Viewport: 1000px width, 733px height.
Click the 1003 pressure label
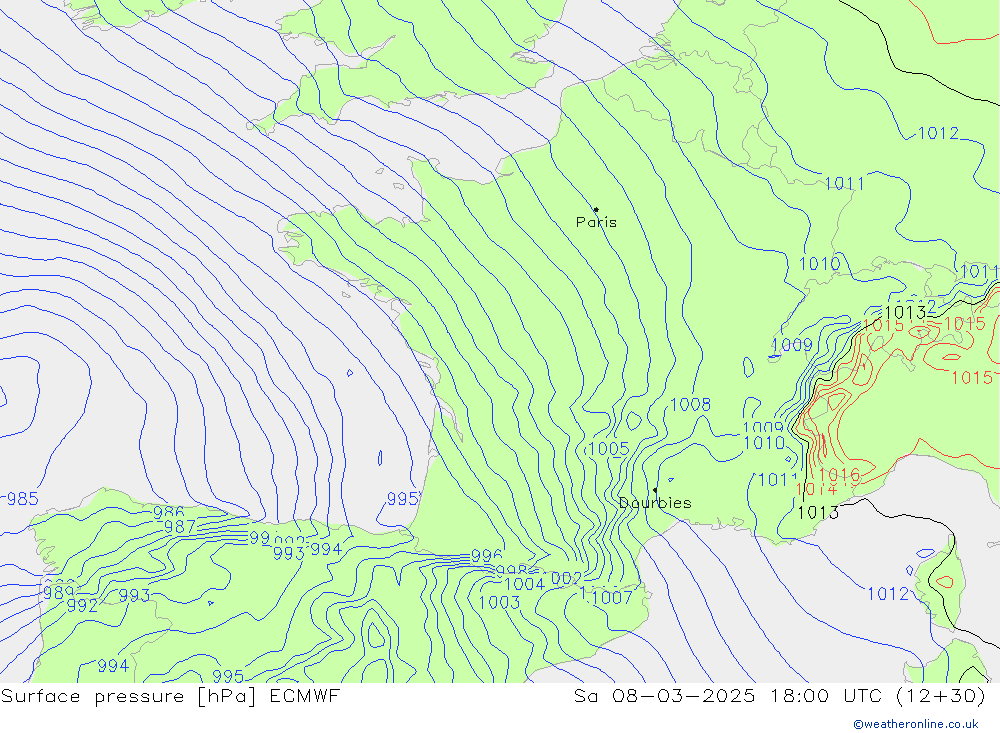[x=499, y=602]
